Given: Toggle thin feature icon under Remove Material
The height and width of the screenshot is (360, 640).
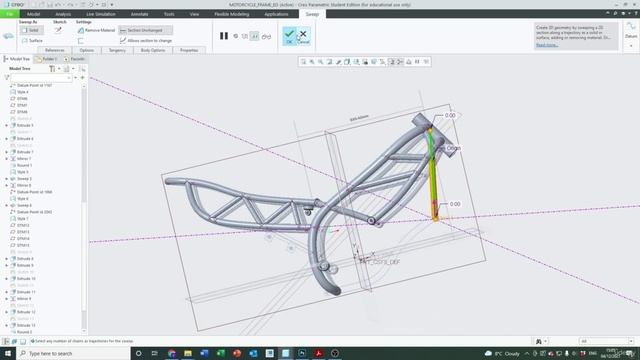Looking at the screenshot, I should point(81,41).
